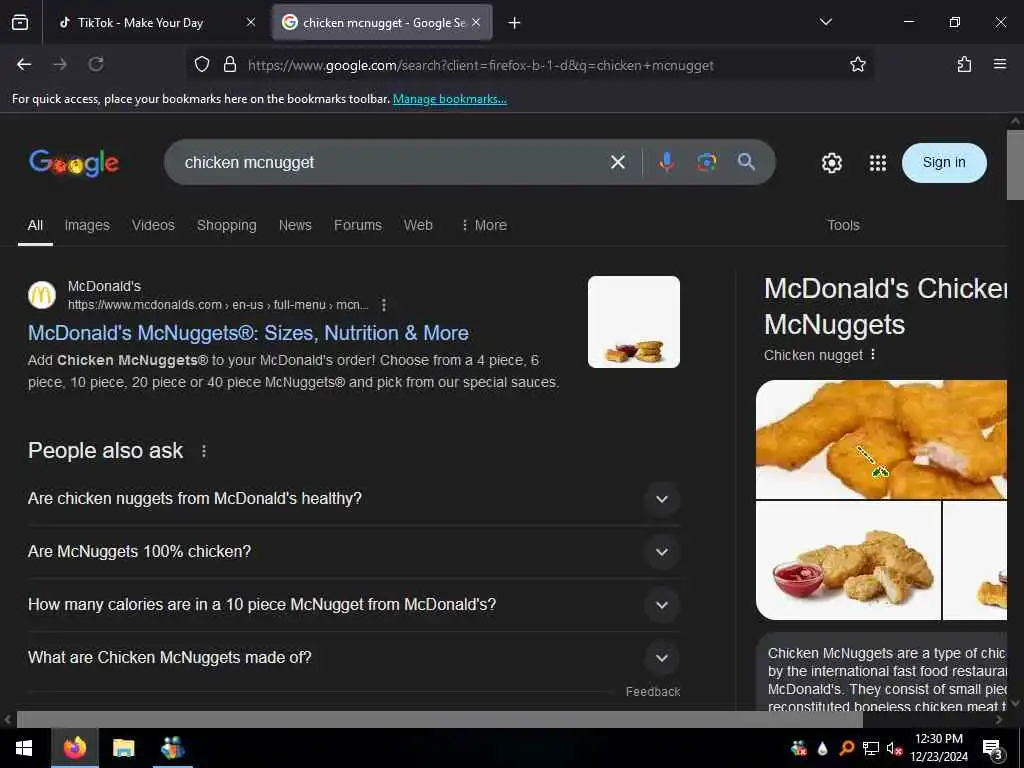Viewport: 1024px width, 768px height.
Task: Open the McDonald's result options menu
Action: 384,305
